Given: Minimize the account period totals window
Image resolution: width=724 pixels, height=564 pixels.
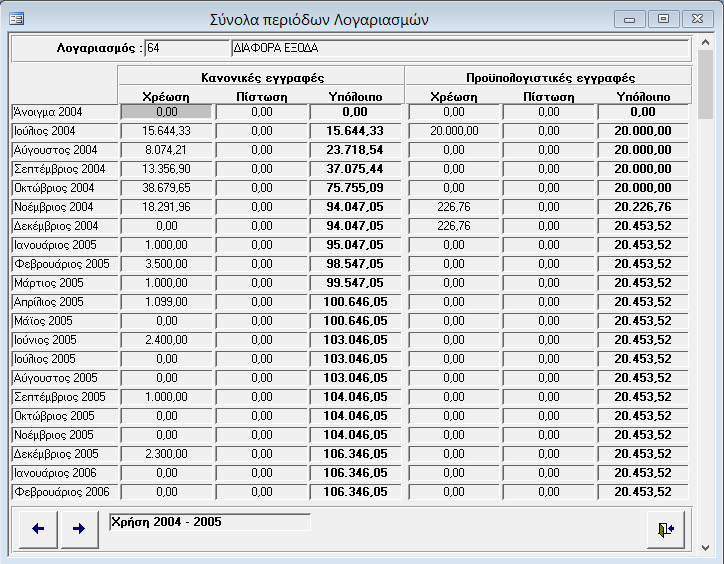Looking at the screenshot, I should tap(628, 19).
